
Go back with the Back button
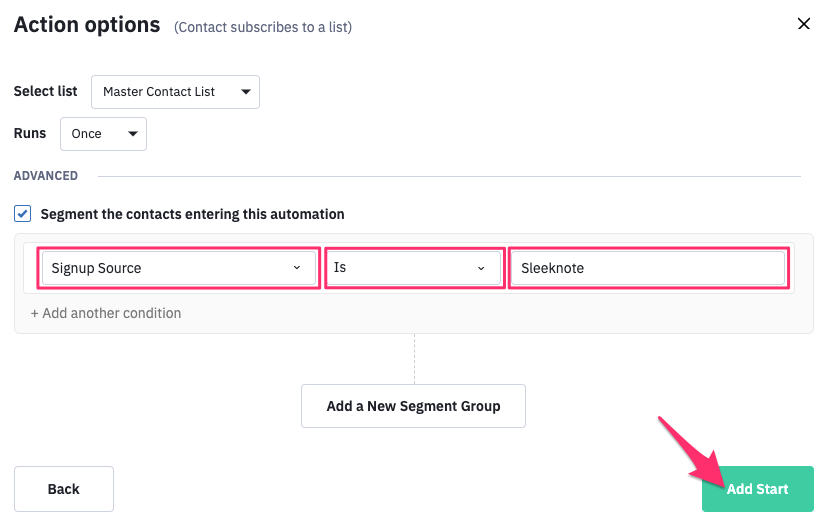[x=64, y=489]
